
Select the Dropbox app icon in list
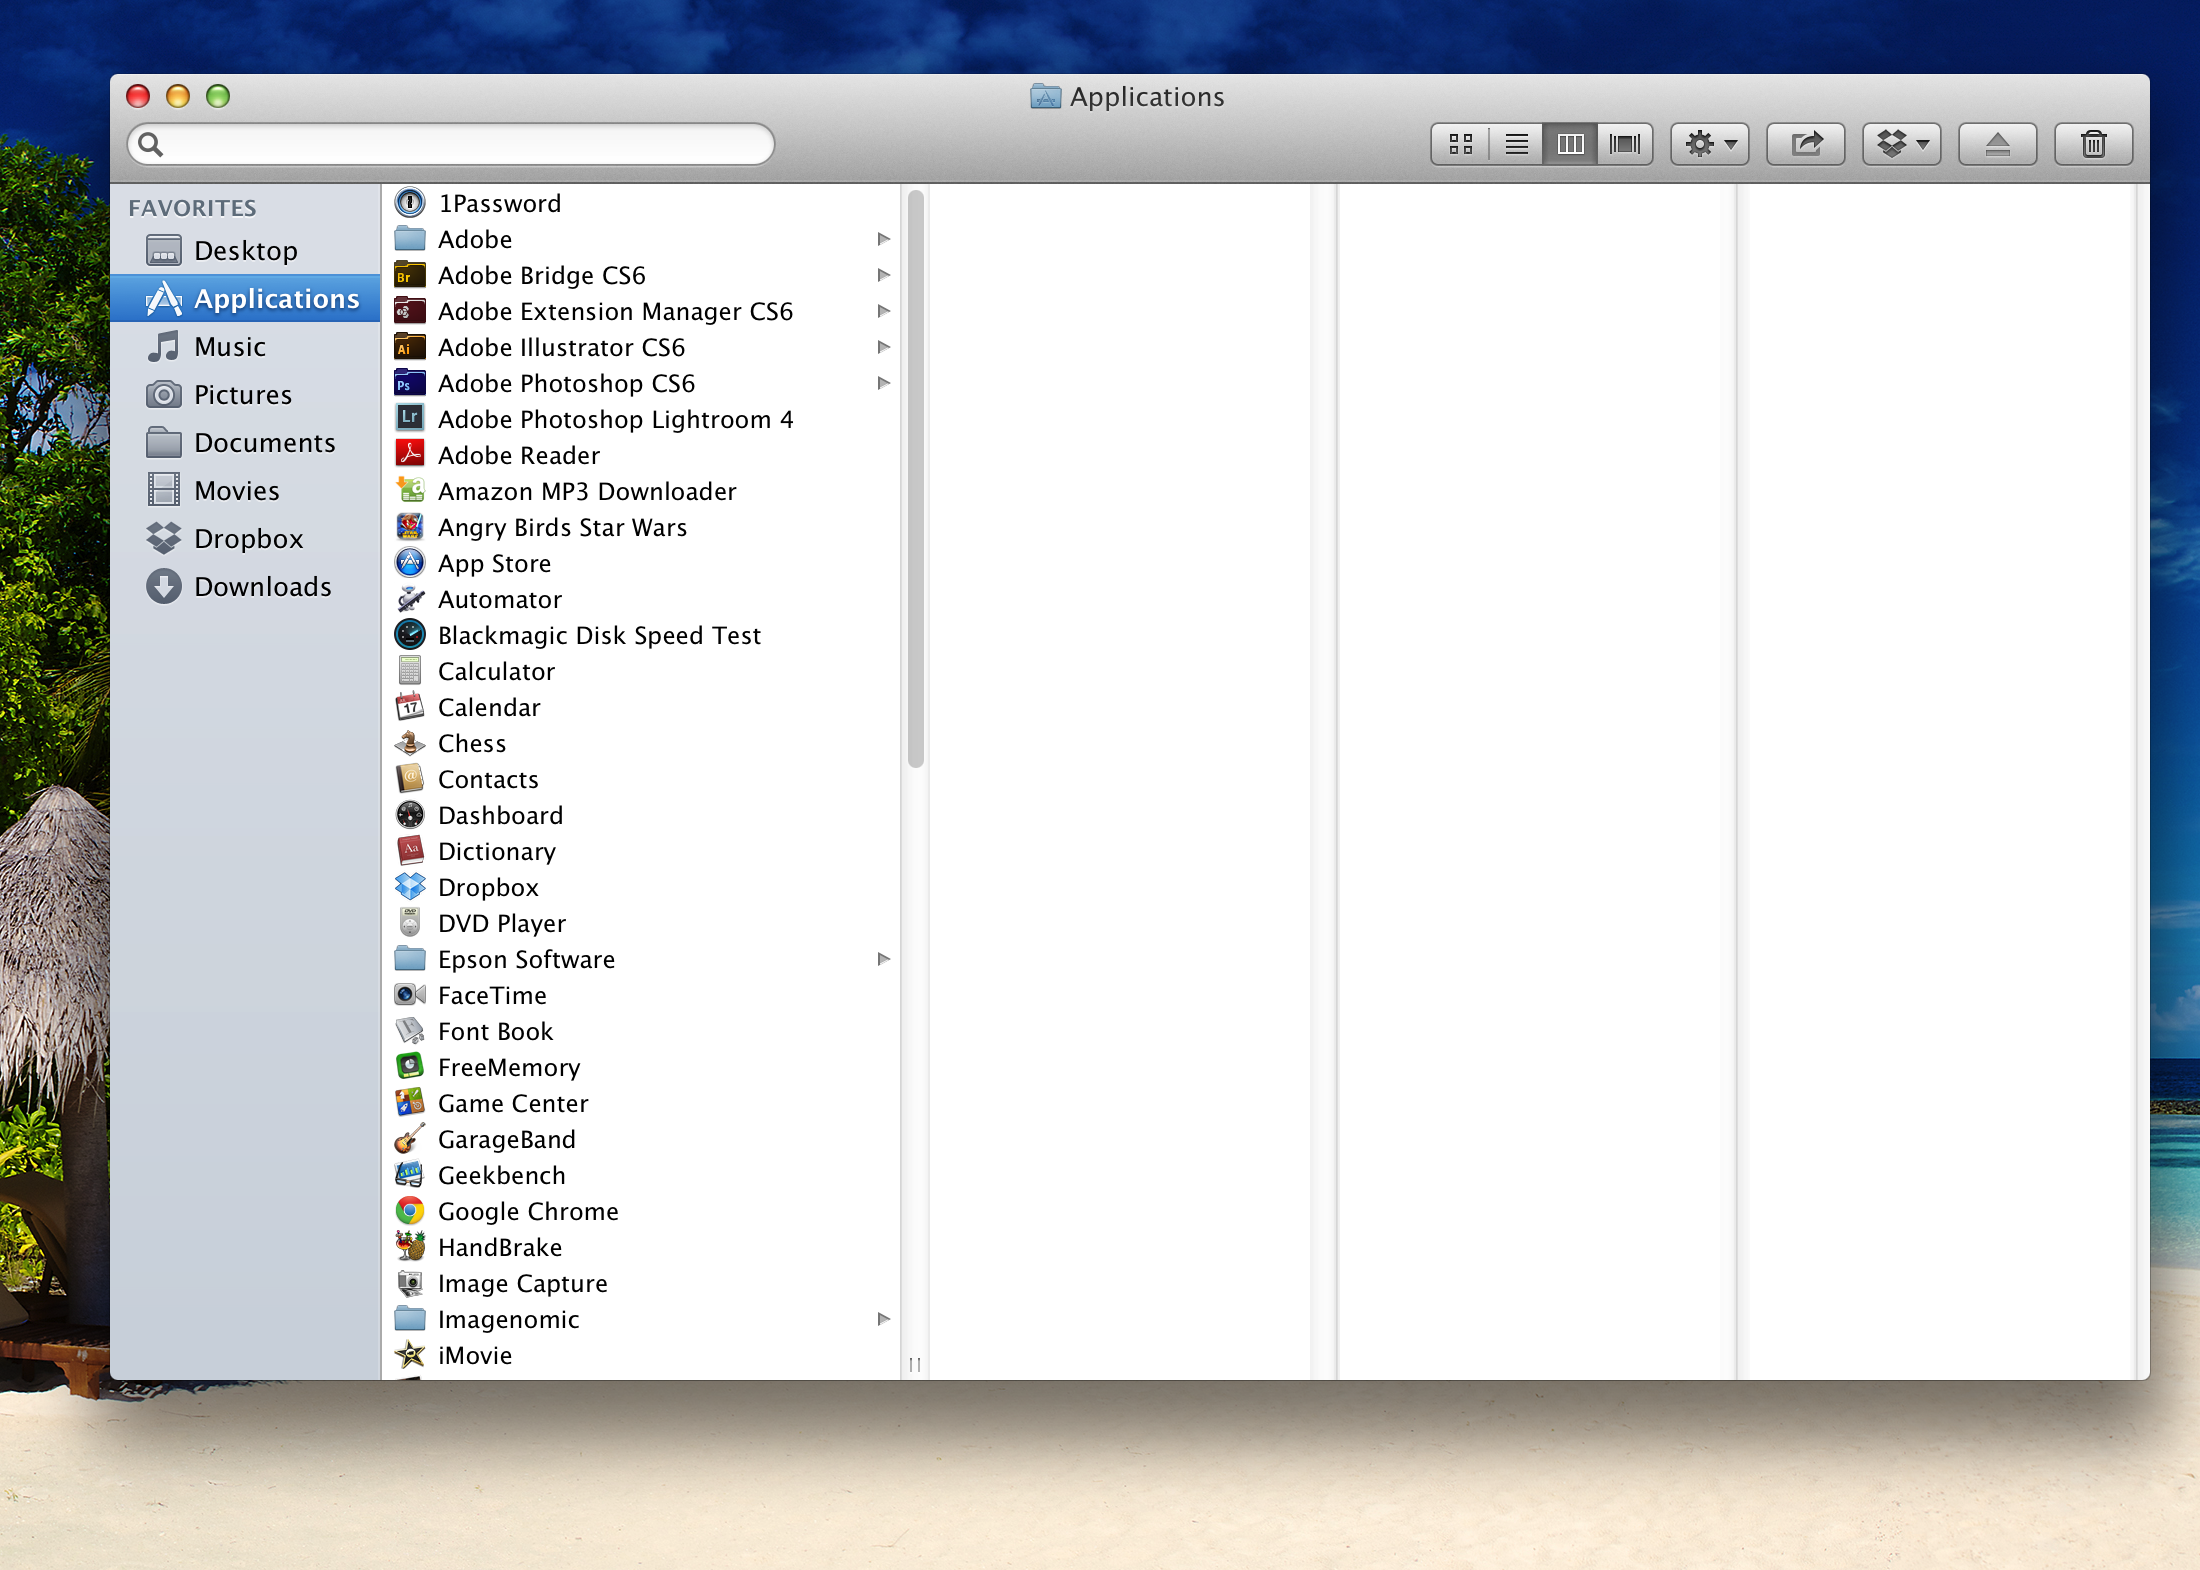click(410, 886)
